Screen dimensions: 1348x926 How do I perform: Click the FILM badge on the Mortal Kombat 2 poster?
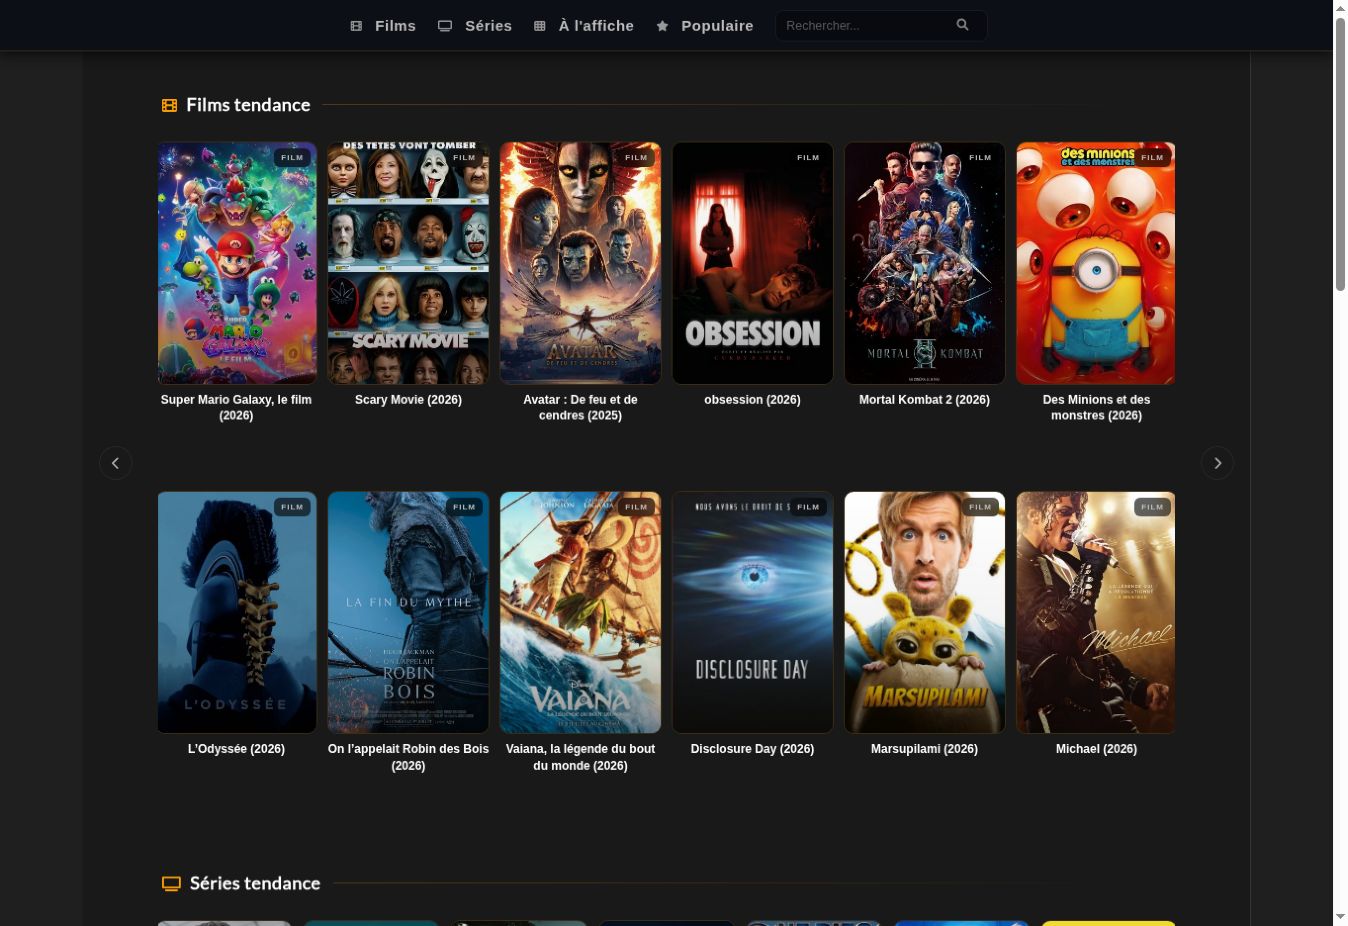tap(980, 157)
